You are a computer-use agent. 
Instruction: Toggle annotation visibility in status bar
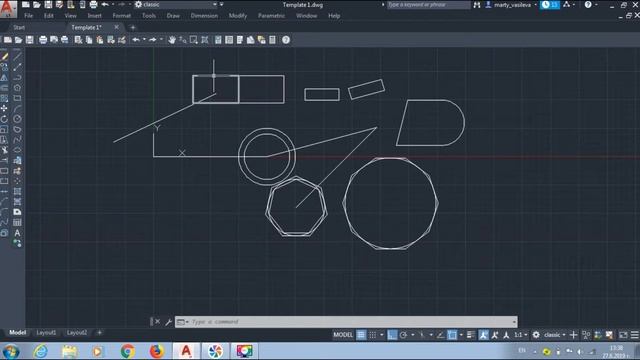click(x=484, y=335)
